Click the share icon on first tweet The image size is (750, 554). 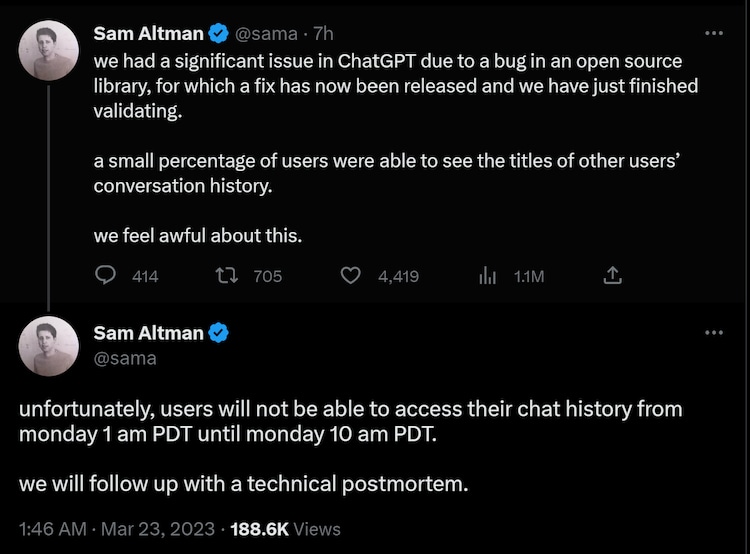click(614, 275)
